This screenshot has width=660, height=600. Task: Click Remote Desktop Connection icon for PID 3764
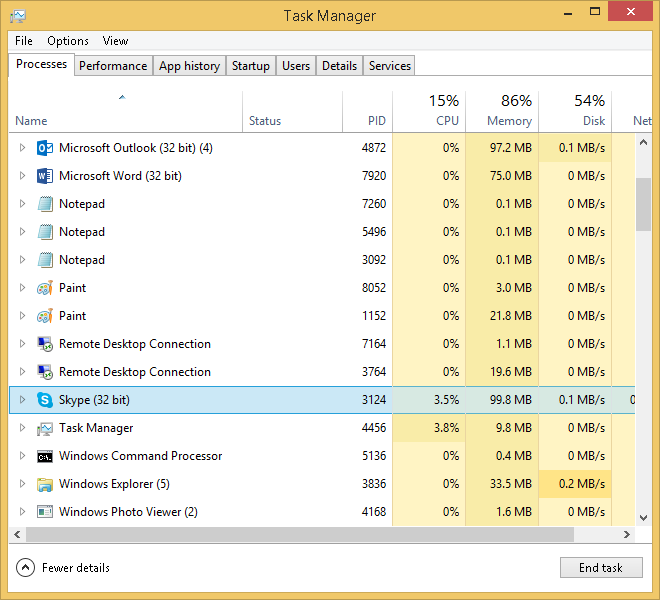click(45, 372)
